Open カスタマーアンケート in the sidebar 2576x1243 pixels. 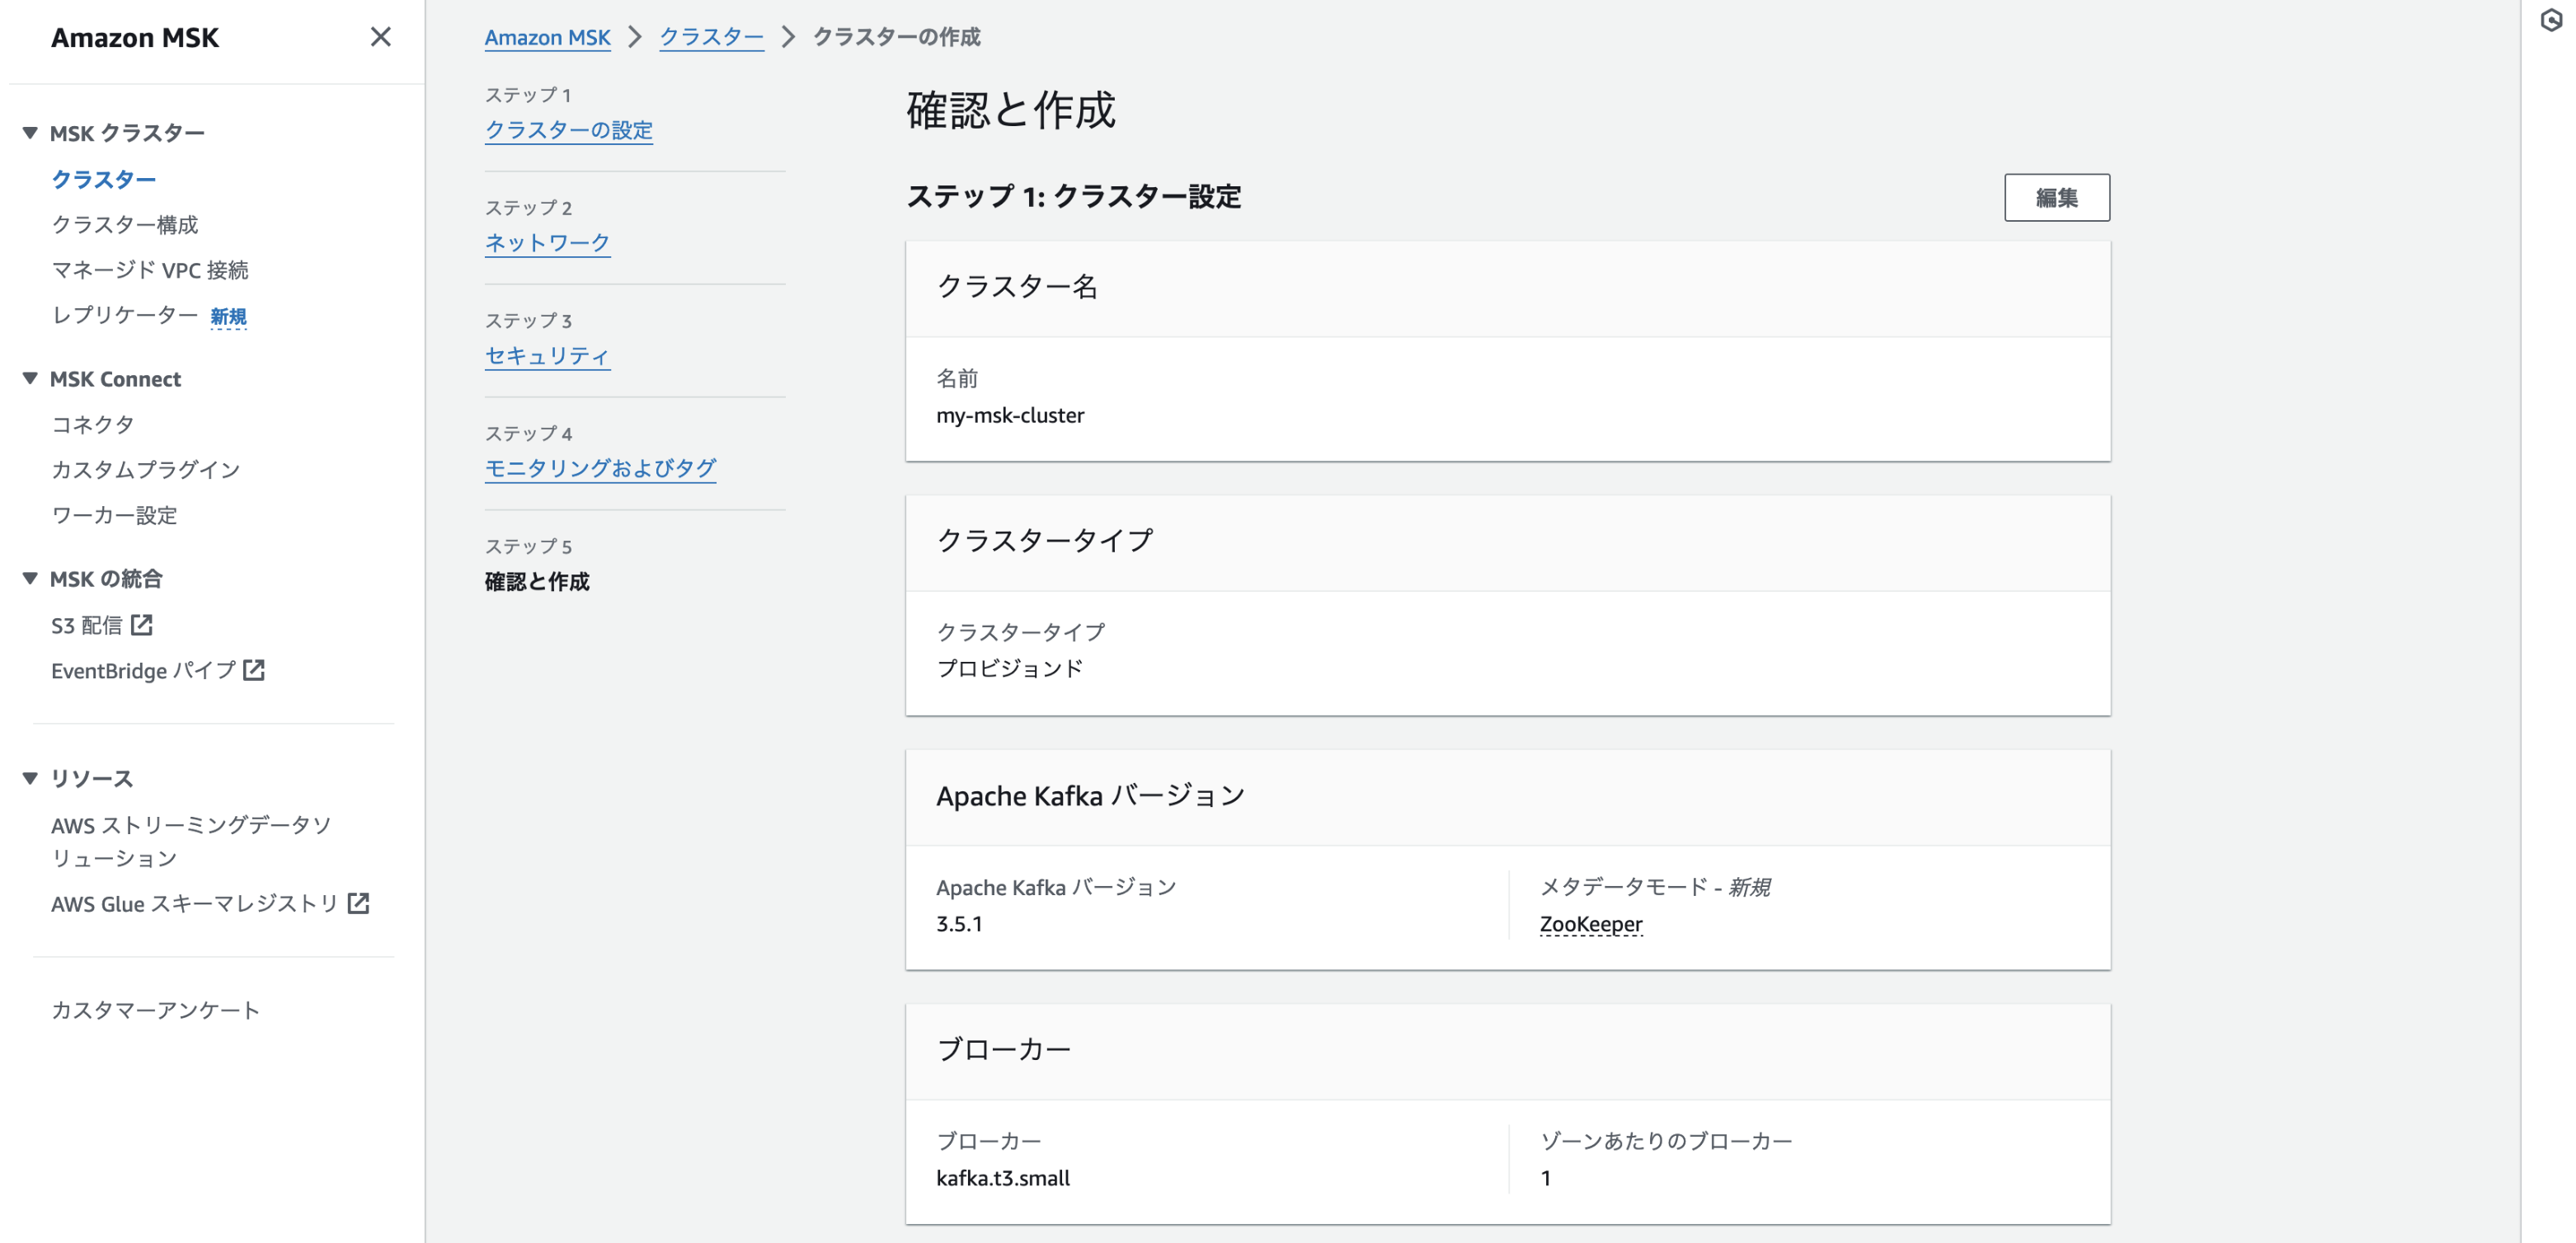155,1010
